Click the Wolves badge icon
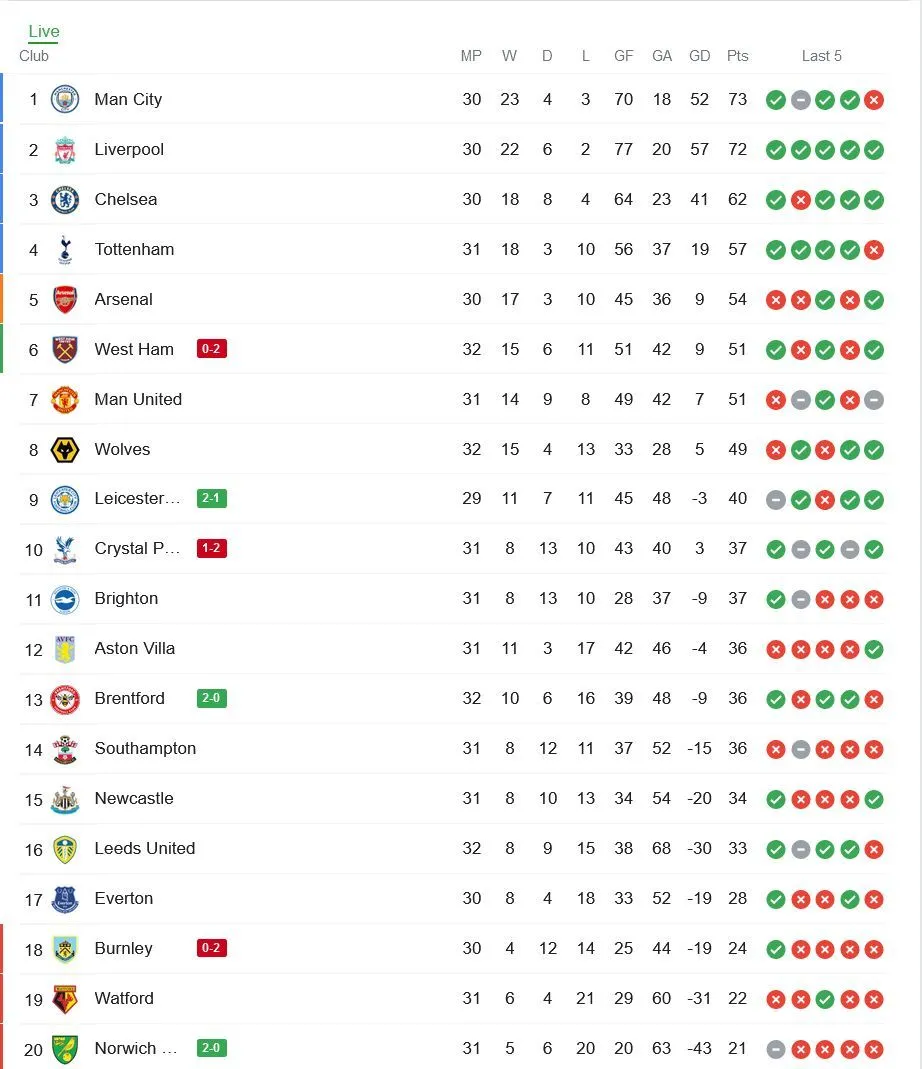 [65, 449]
